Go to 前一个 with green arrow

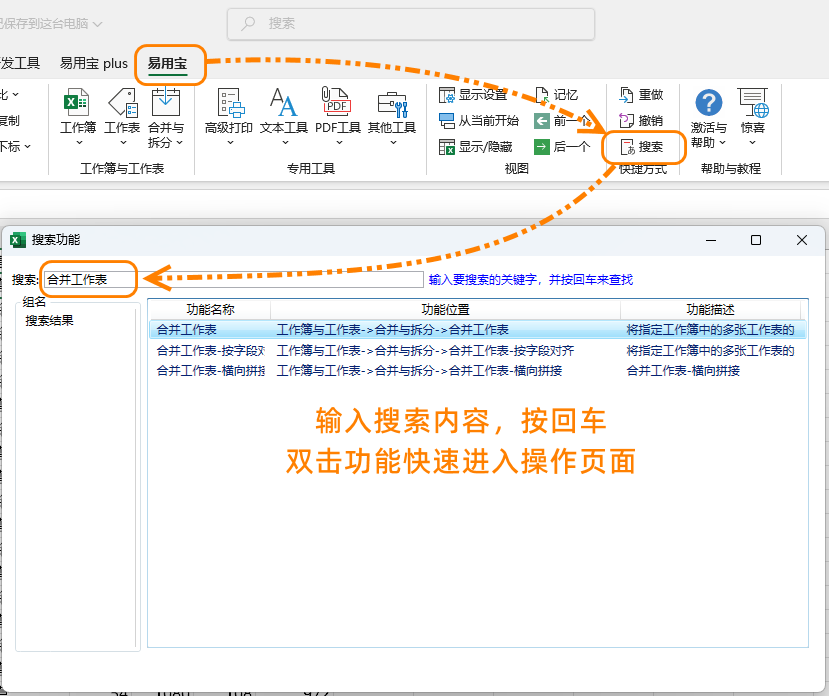pyautogui.click(x=563, y=121)
